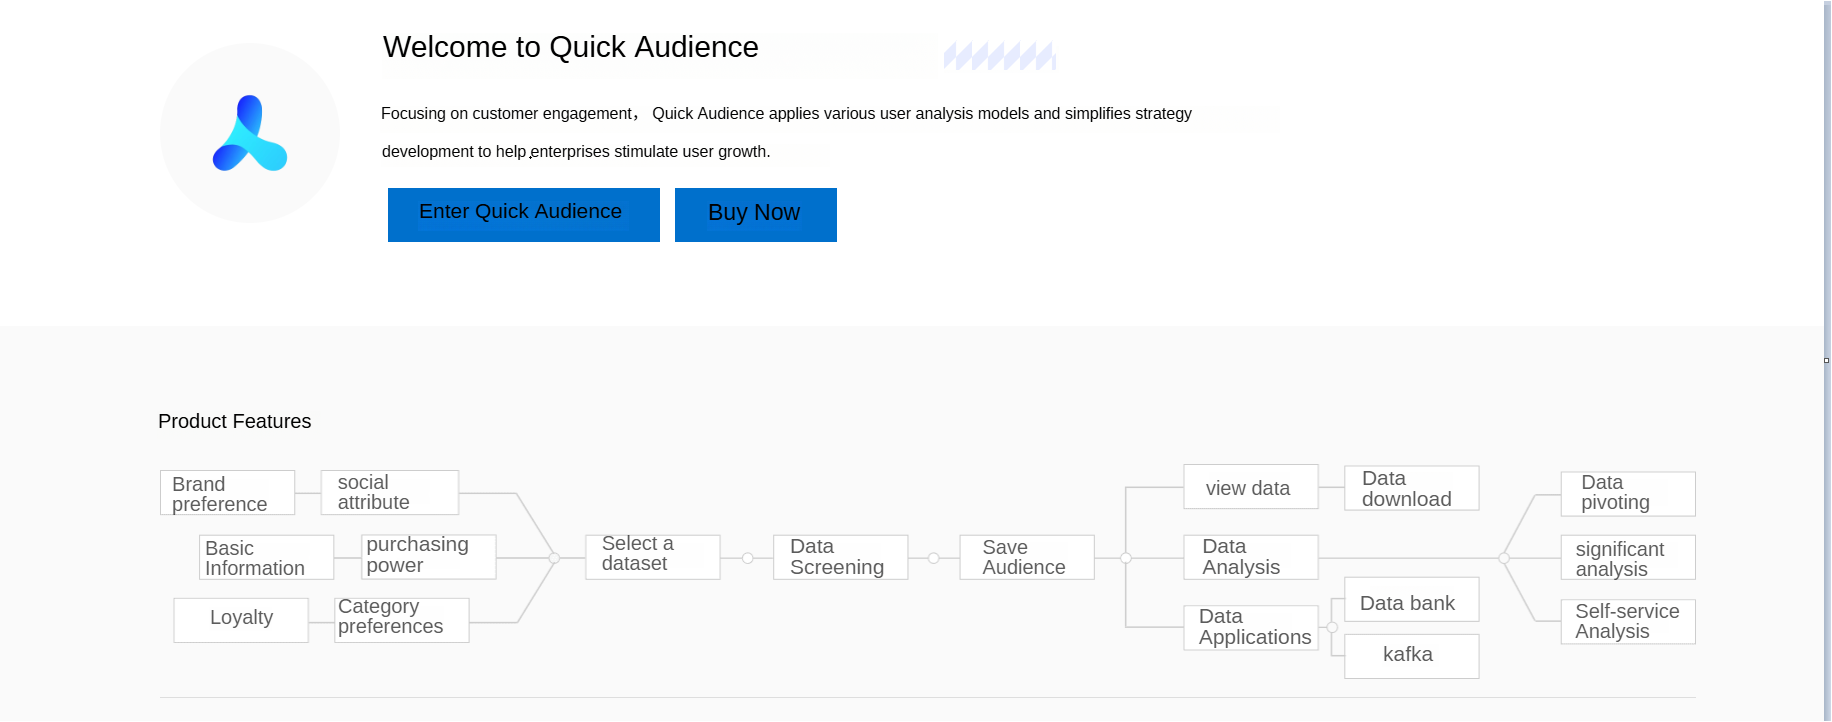Select the Save Audience step

coord(1026,557)
